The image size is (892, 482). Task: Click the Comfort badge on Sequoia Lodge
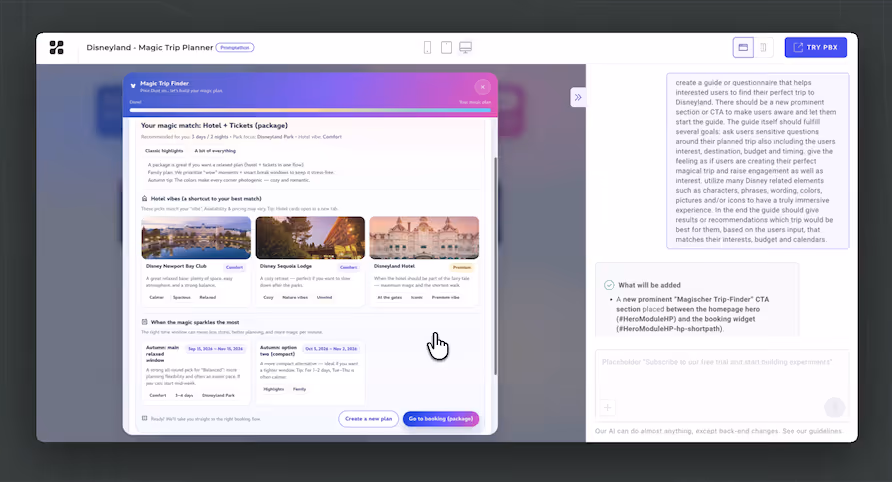coord(349,267)
